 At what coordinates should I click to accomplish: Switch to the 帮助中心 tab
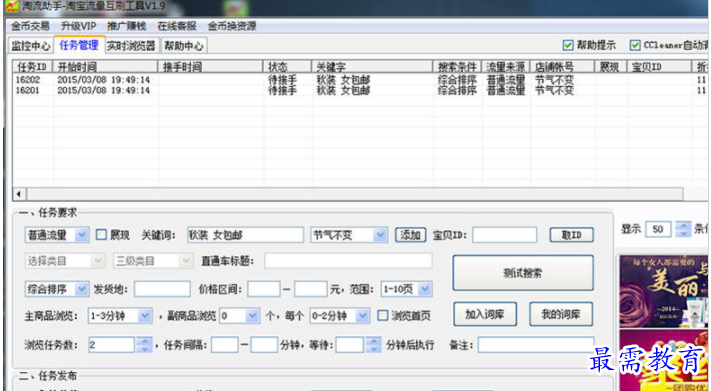[x=184, y=46]
